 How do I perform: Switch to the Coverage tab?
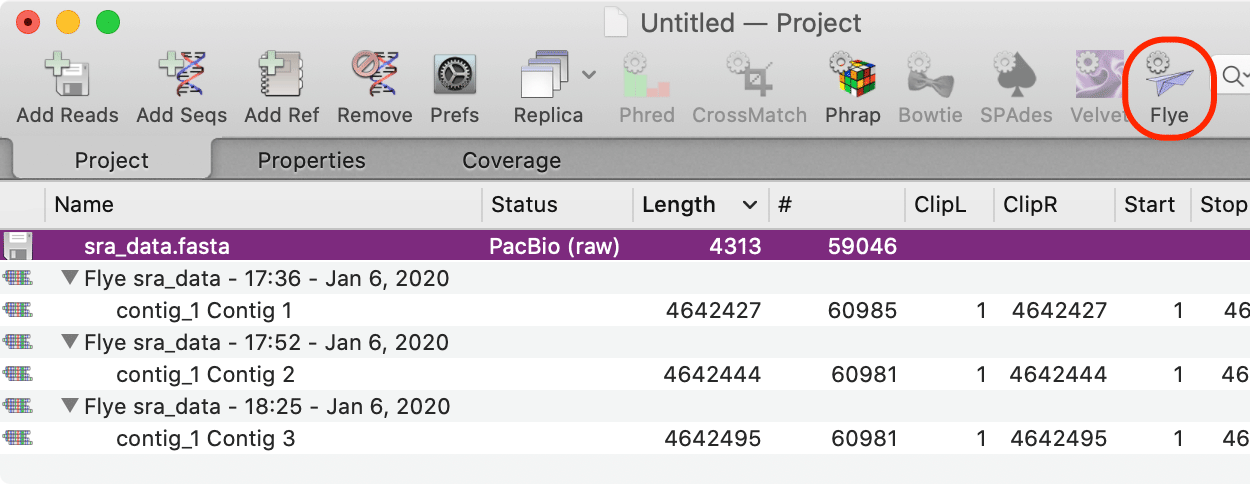coord(511,160)
